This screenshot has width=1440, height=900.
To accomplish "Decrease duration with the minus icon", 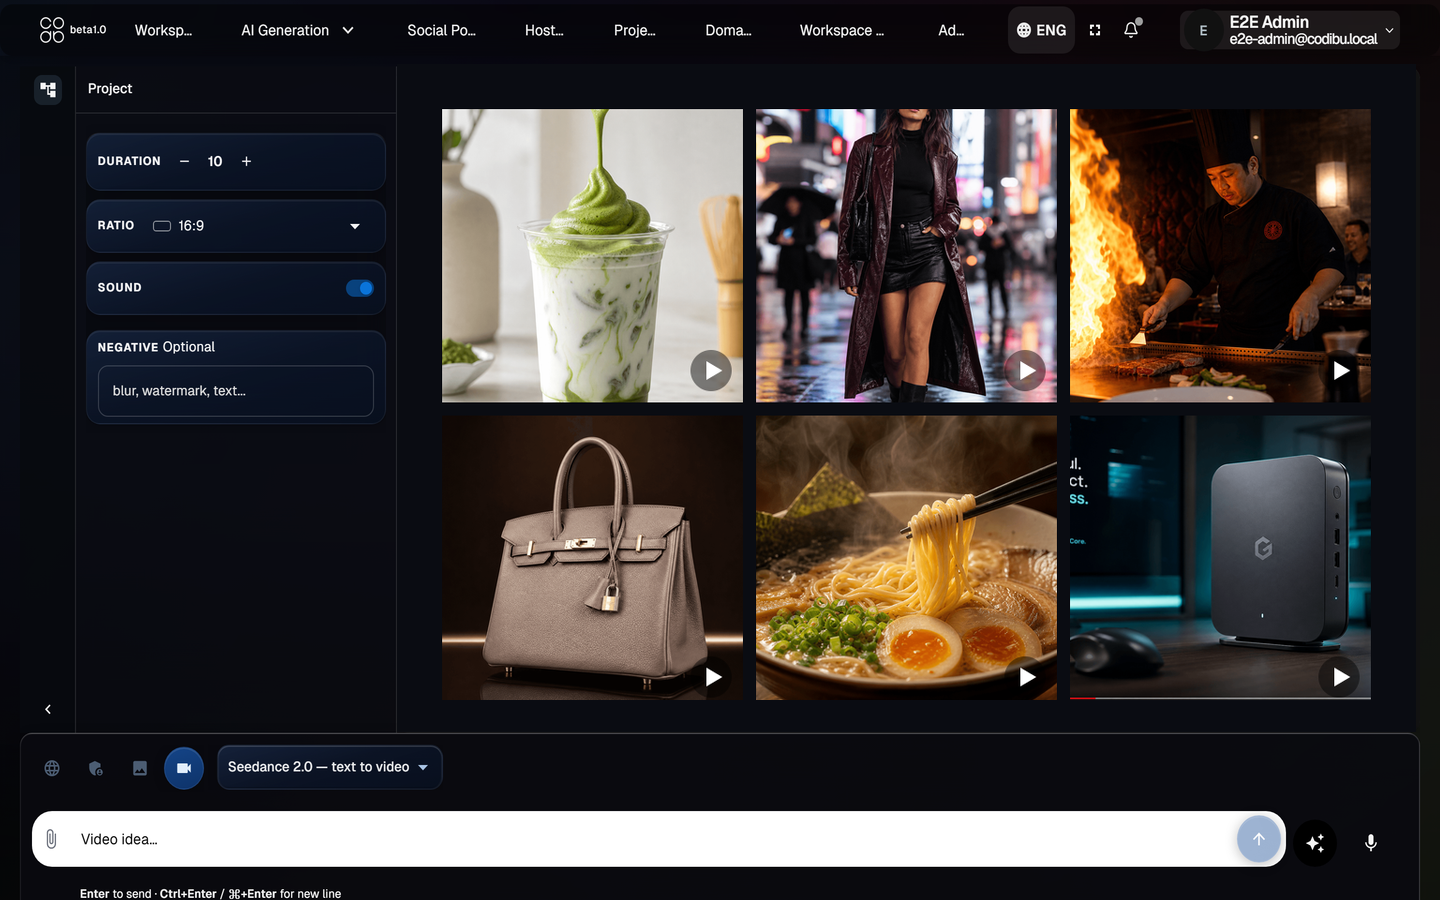I will coord(184,161).
